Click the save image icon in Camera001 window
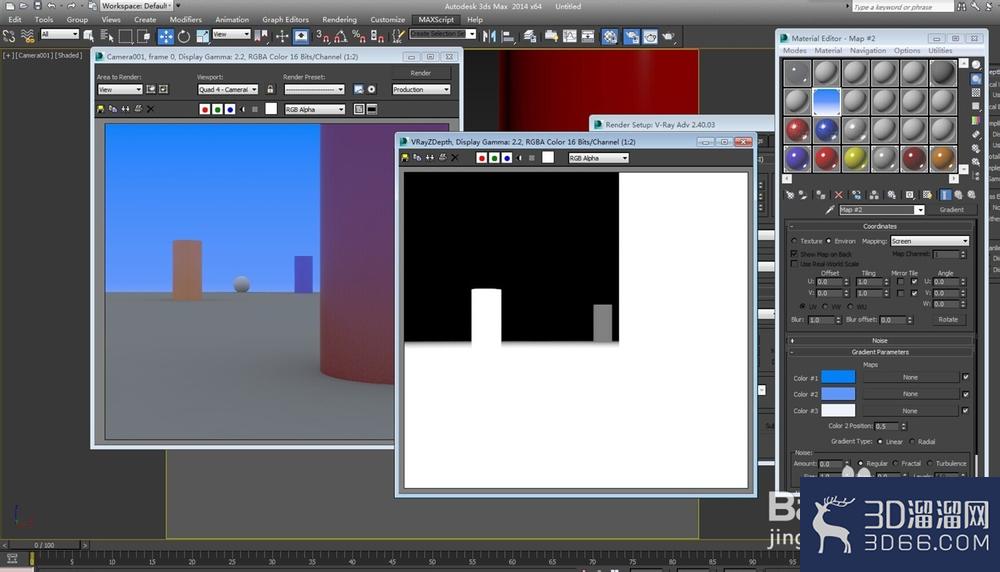Screen dimensions: 1000x572 click(100, 110)
